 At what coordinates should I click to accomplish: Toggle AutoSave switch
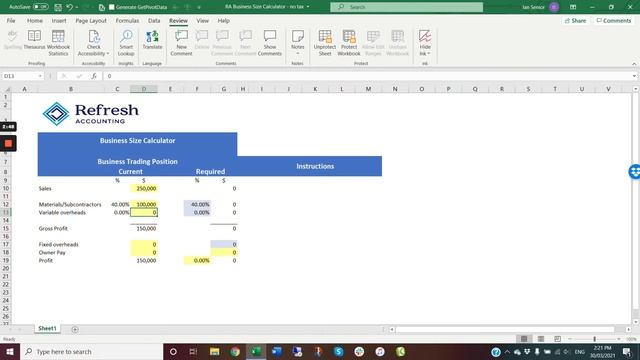coord(40,7)
